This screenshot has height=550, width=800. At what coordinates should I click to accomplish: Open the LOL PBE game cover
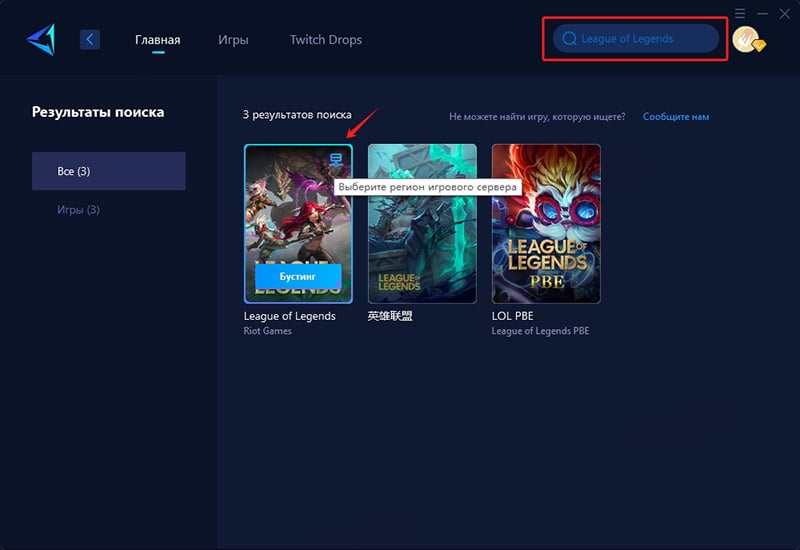546,224
